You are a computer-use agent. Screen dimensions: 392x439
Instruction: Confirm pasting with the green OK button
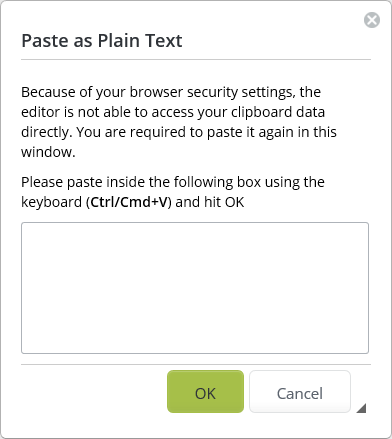(x=205, y=392)
